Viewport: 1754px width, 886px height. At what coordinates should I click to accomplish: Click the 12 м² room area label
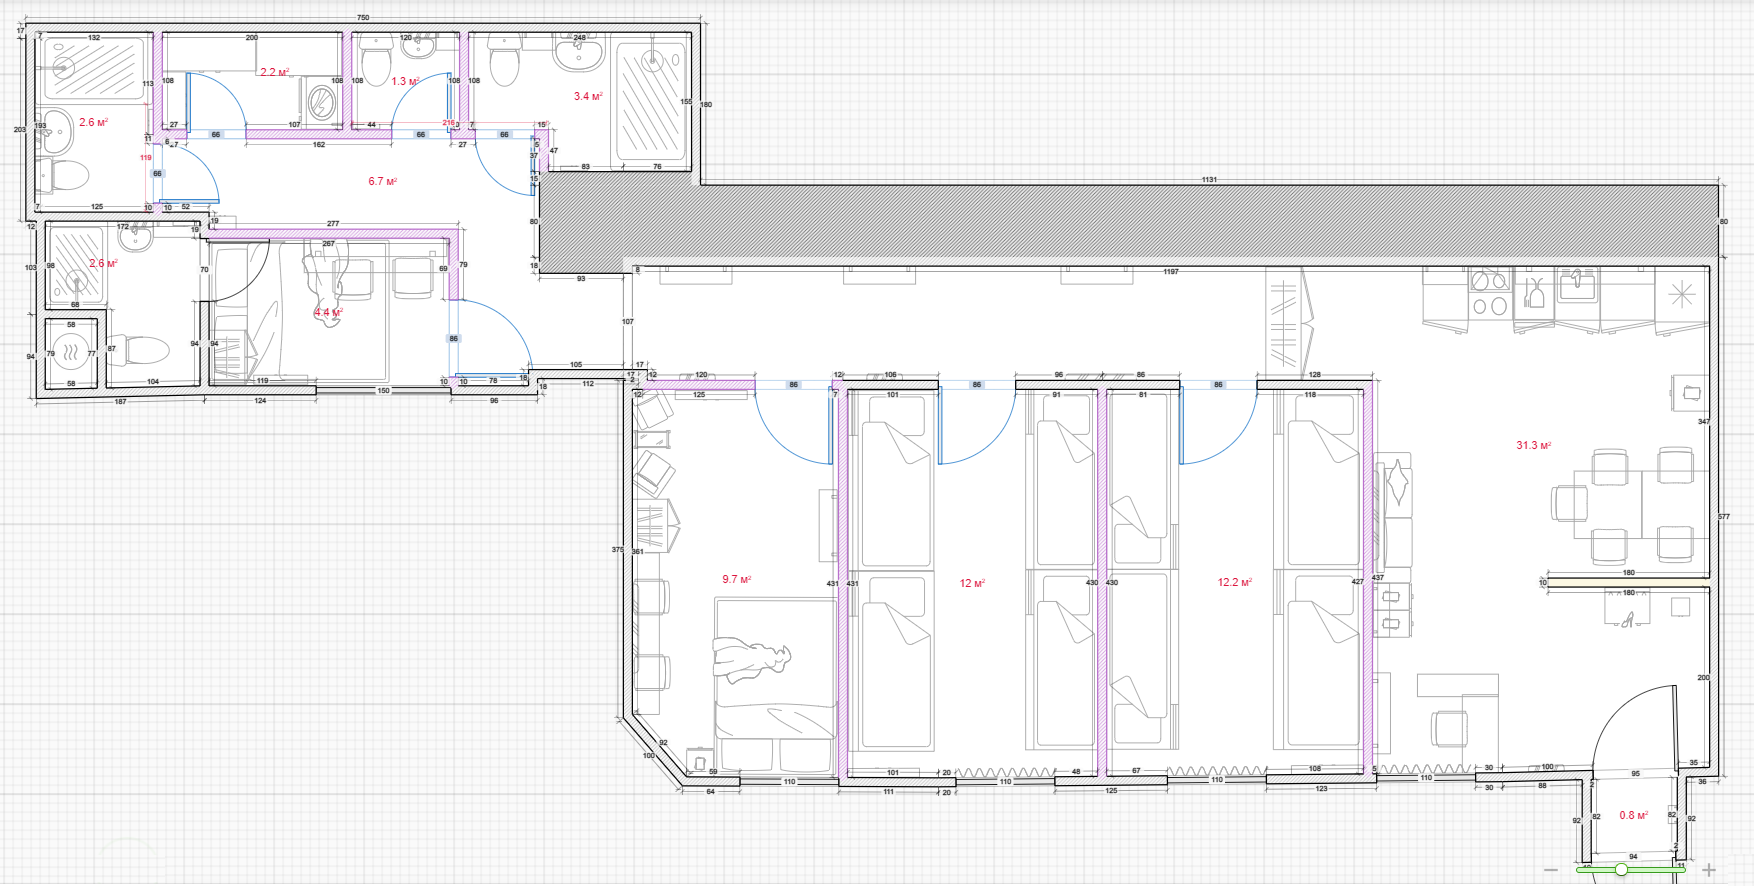(972, 583)
